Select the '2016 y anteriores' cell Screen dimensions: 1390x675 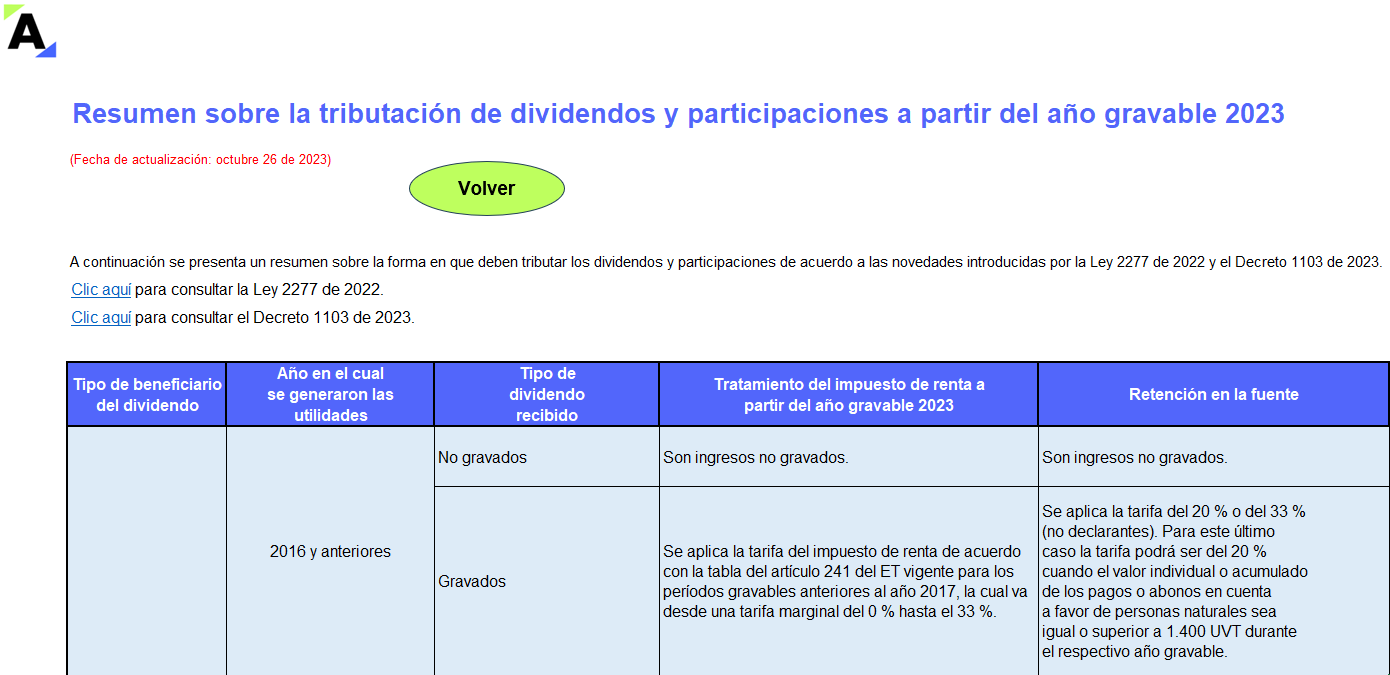pos(331,551)
